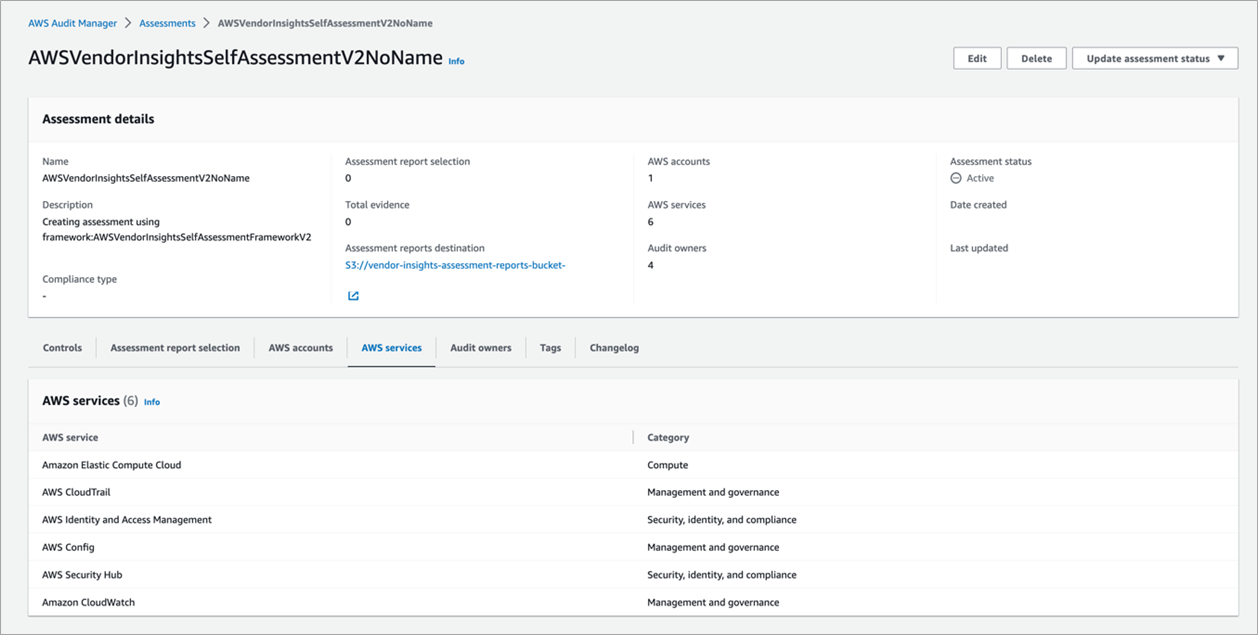Screen dimensions: 1258x635
Task: Open the AWS accounts tab
Action: click(x=300, y=348)
